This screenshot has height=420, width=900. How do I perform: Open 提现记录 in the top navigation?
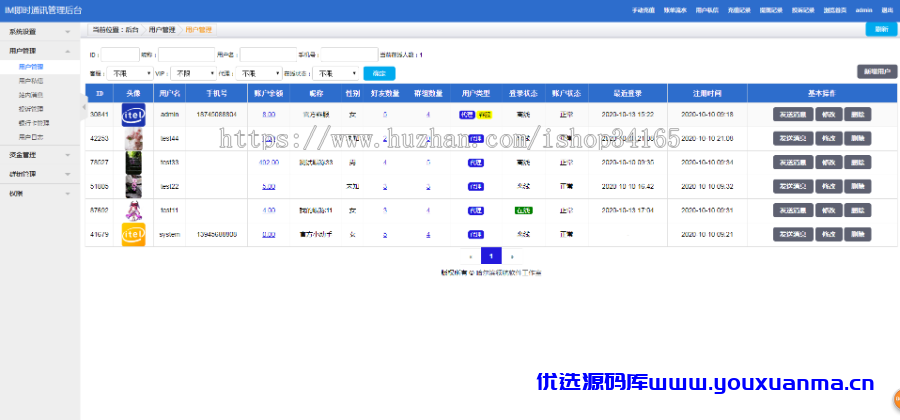(x=771, y=10)
